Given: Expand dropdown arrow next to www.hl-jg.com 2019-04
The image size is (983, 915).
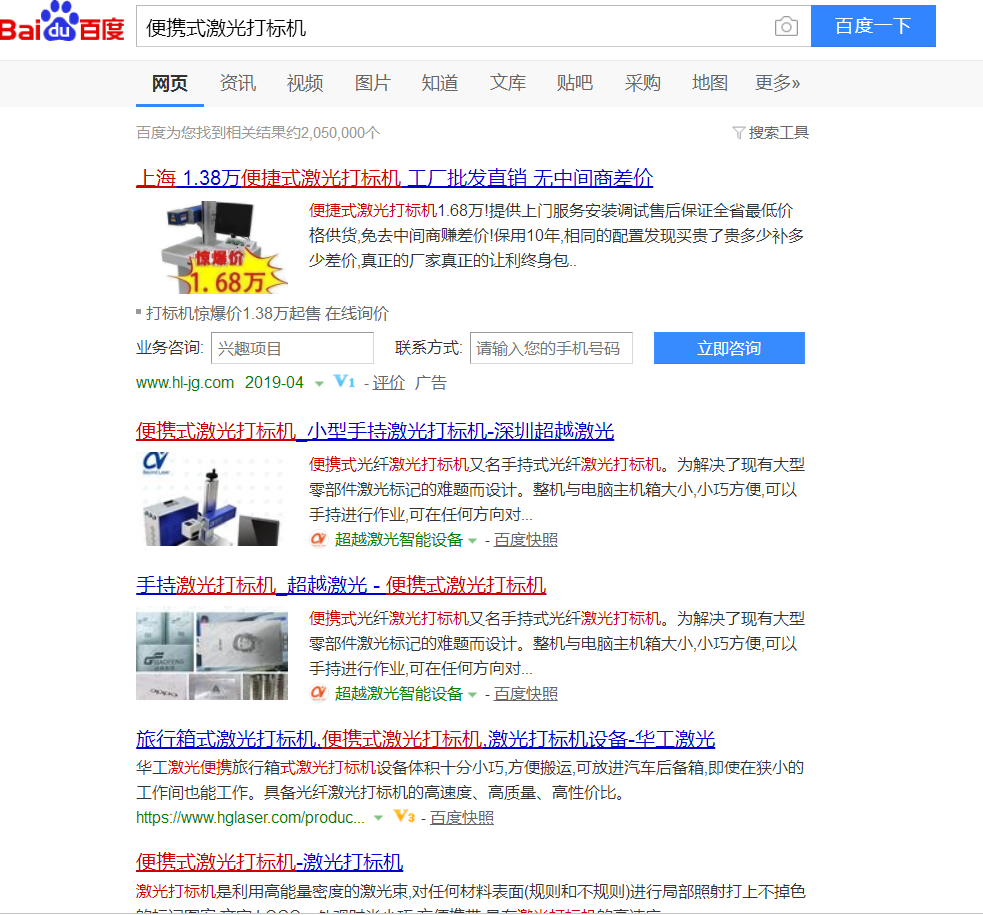Looking at the screenshot, I should pyautogui.click(x=319, y=384).
